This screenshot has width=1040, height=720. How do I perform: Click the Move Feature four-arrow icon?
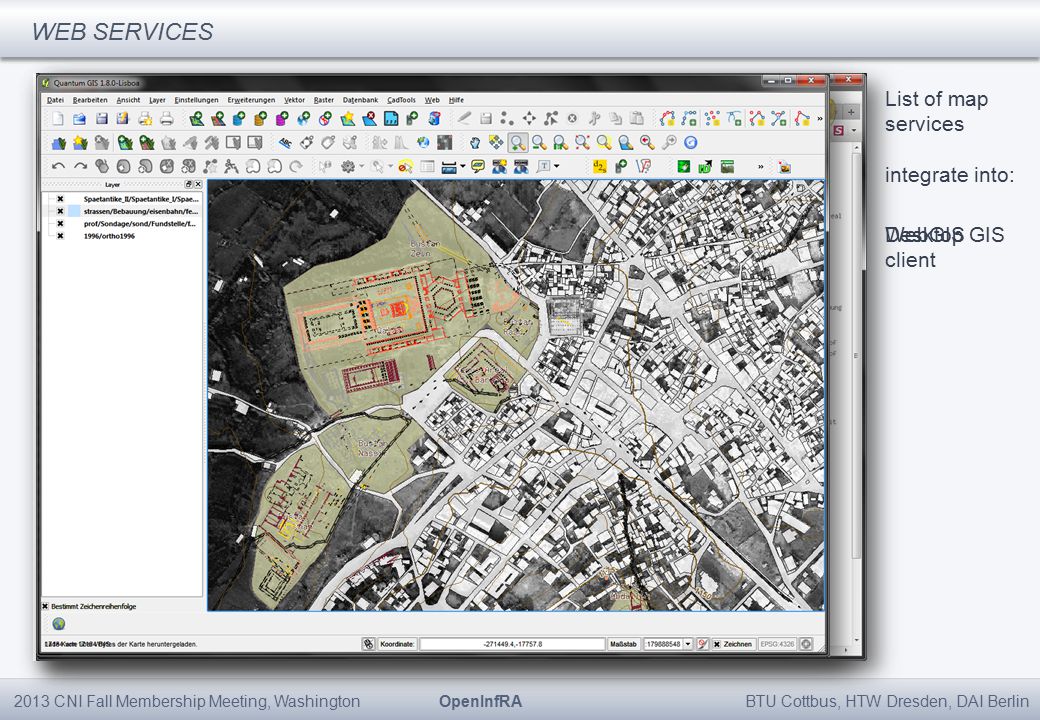[529, 119]
